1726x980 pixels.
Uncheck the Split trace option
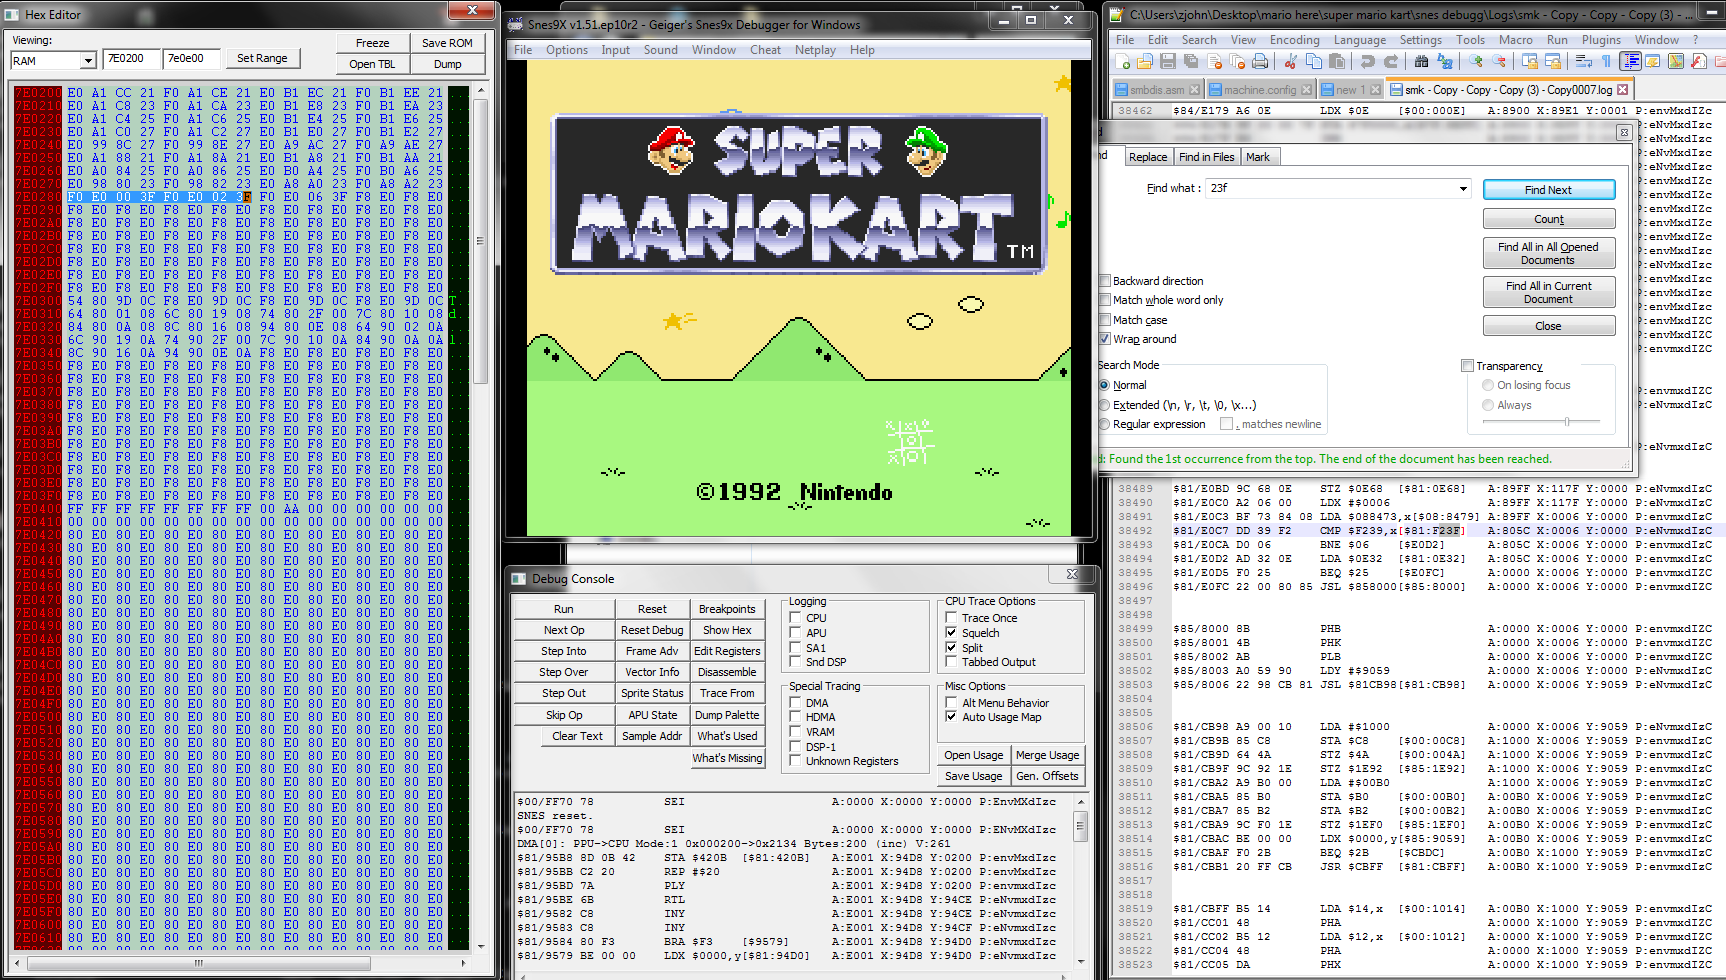951,648
